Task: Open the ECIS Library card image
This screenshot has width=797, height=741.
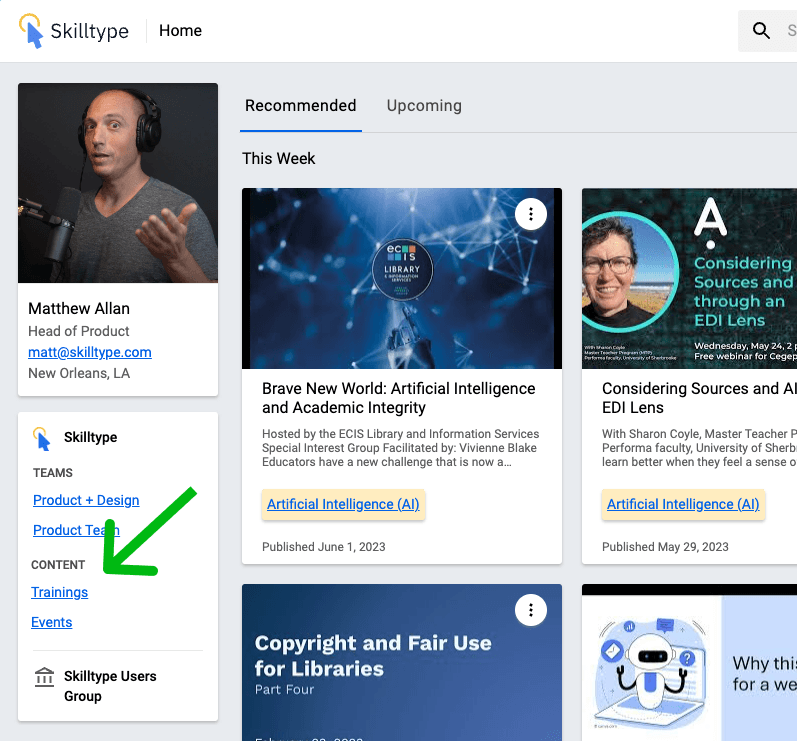Action: click(402, 279)
